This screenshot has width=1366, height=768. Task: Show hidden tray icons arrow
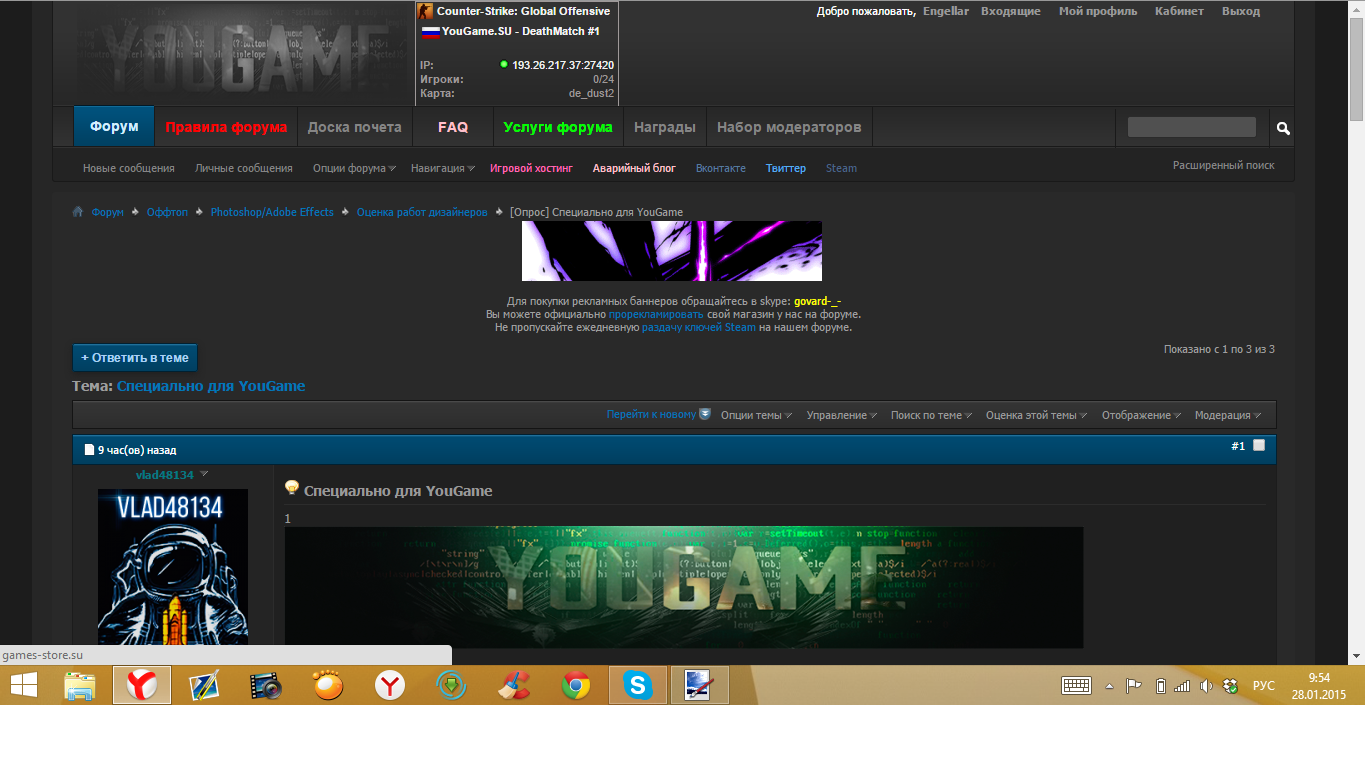click(x=1109, y=686)
